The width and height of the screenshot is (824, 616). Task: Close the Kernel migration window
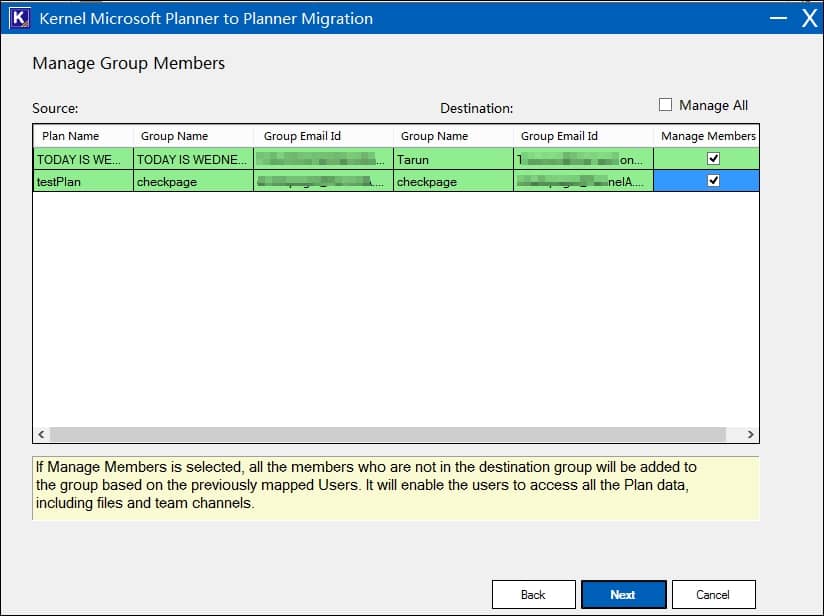coord(810,18)
